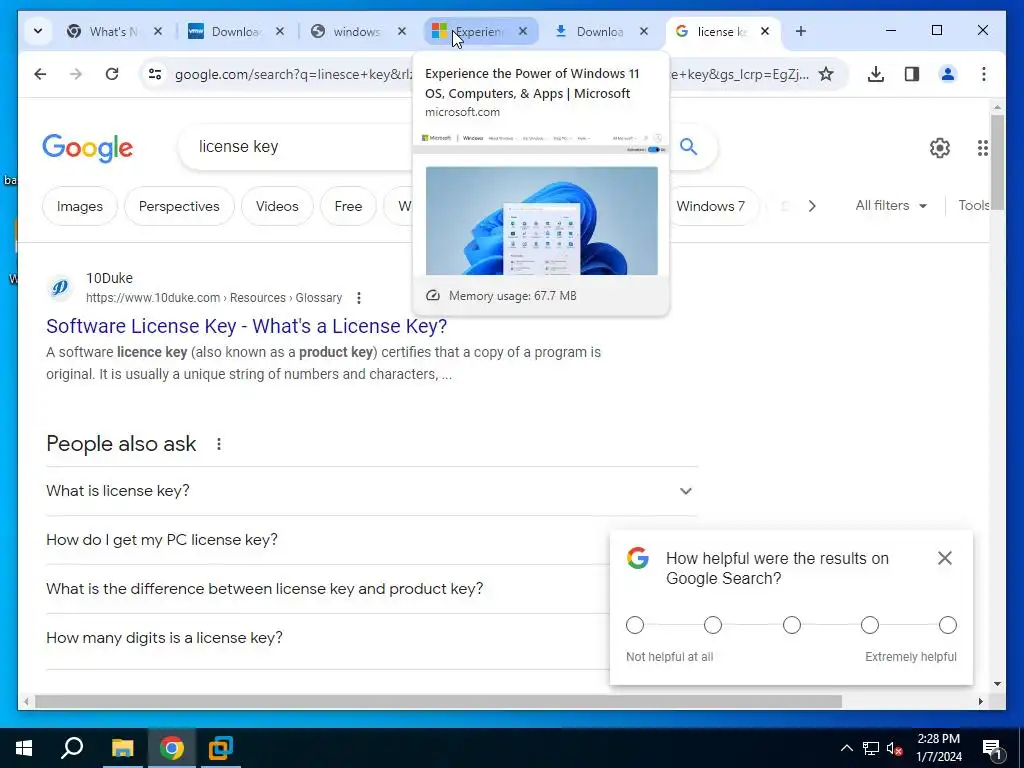Viewport: 1024px width, 768px height.
Task: Select the second helpfulness radio button
Action: coord(712,625)
